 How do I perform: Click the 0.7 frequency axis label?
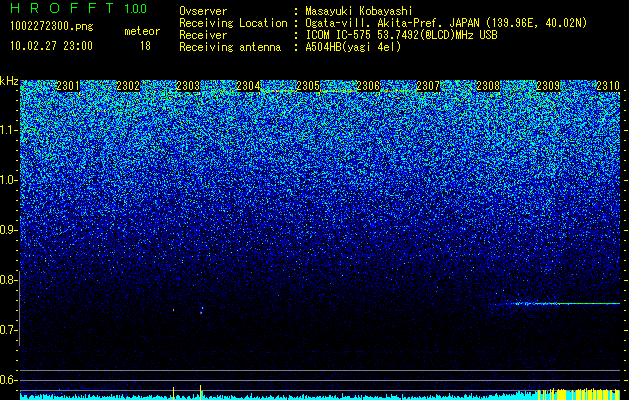(x=9, y=330)
